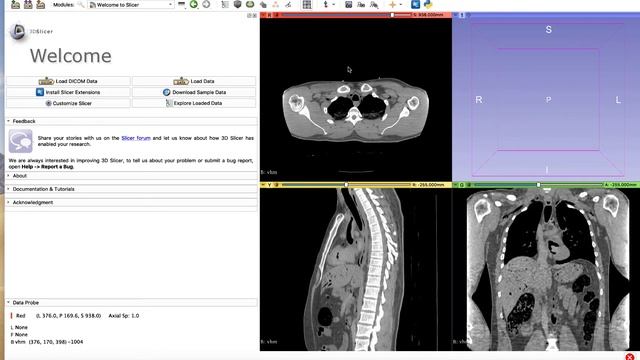This screenshot has width=640, height=360.
Task: Open the Modules selector dropdown
Action: 131,5
